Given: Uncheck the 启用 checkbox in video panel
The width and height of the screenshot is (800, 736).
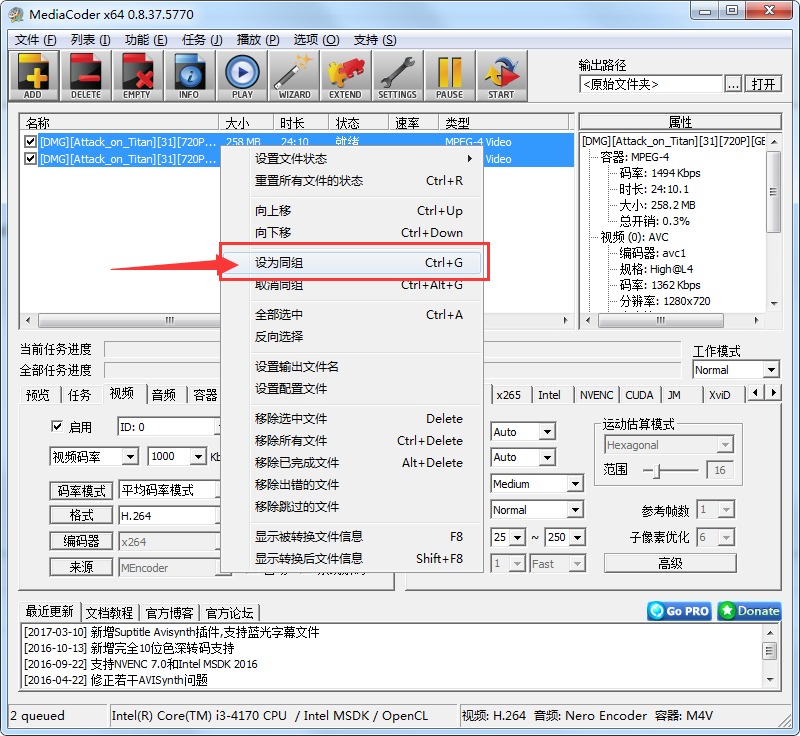Looking at the screenshot, I should [x=56, y=426].
